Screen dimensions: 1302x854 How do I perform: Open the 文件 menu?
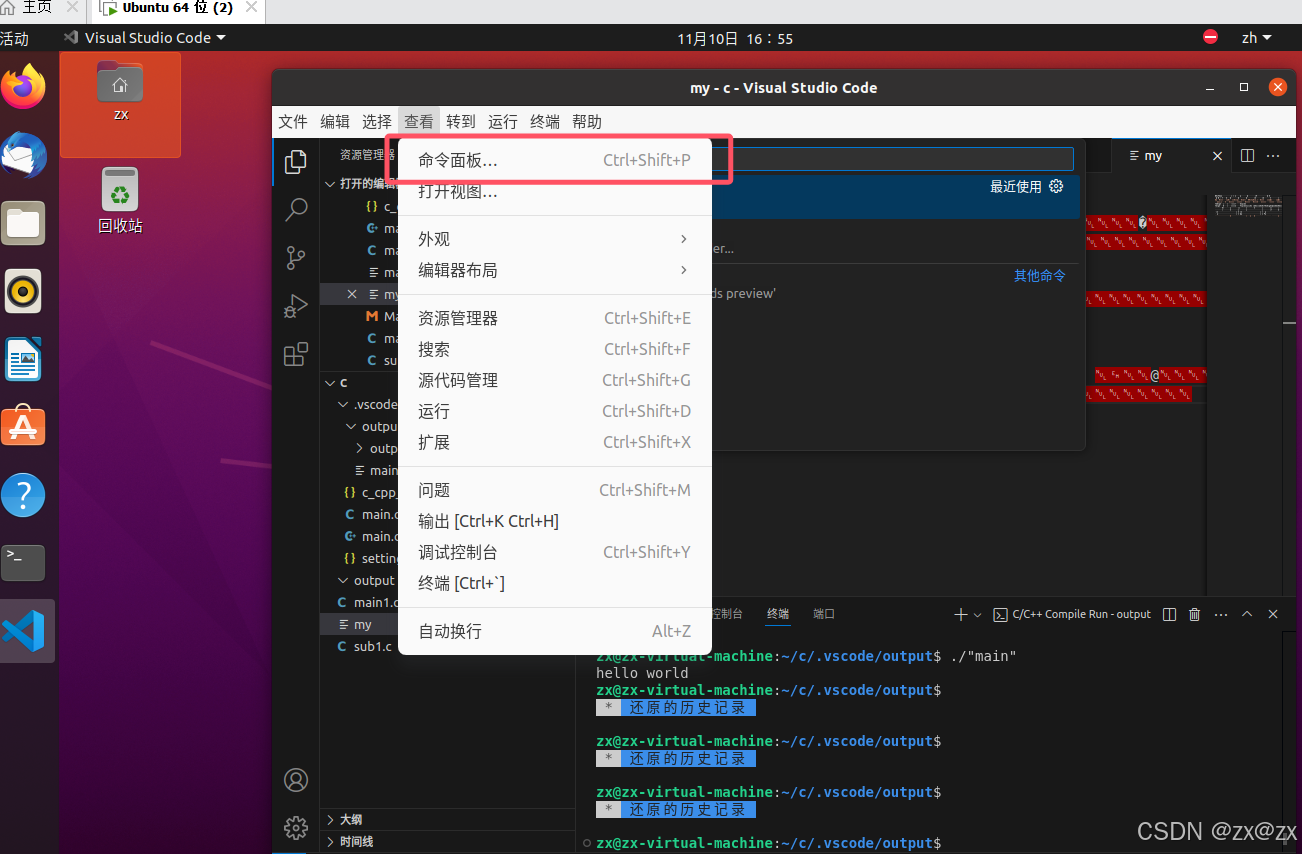pos(293,122)
